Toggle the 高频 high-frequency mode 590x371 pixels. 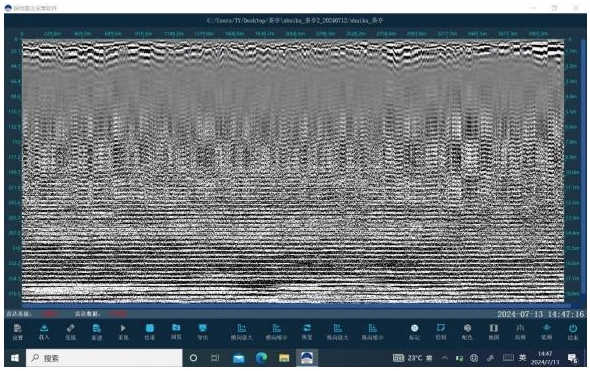click(520, 332)
